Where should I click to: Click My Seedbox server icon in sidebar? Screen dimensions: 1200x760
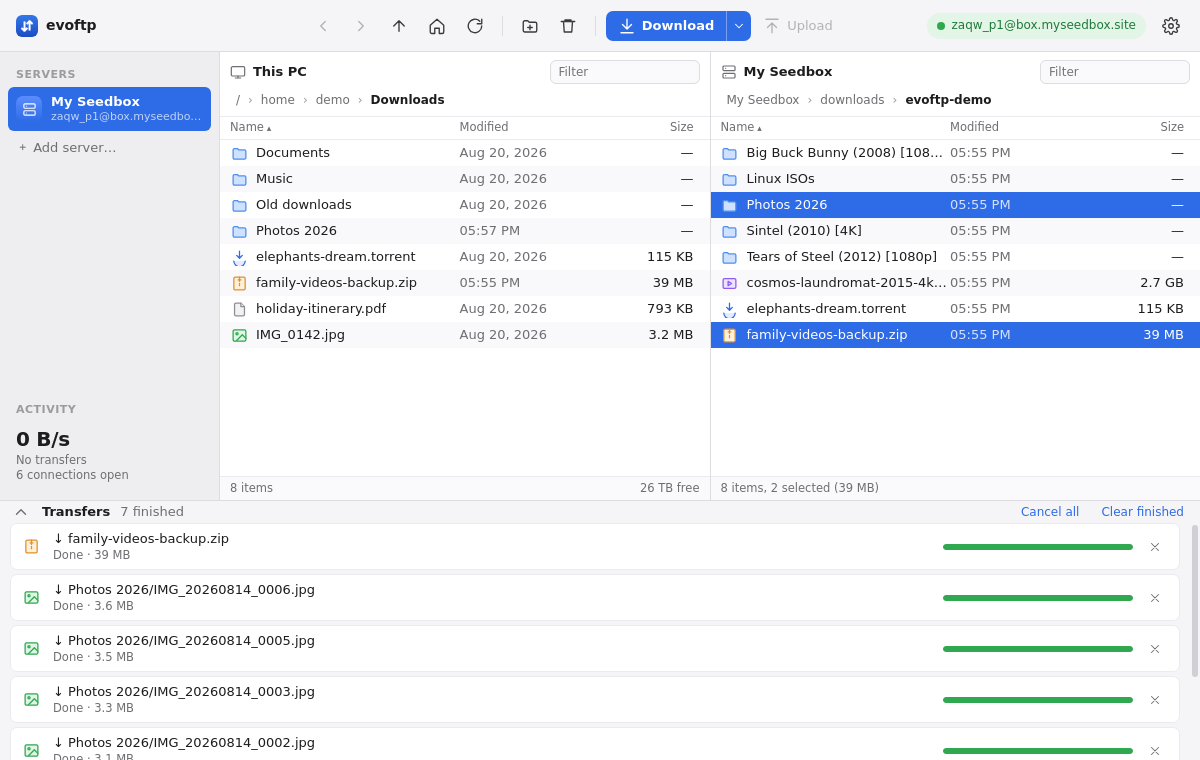pos(30,109)
